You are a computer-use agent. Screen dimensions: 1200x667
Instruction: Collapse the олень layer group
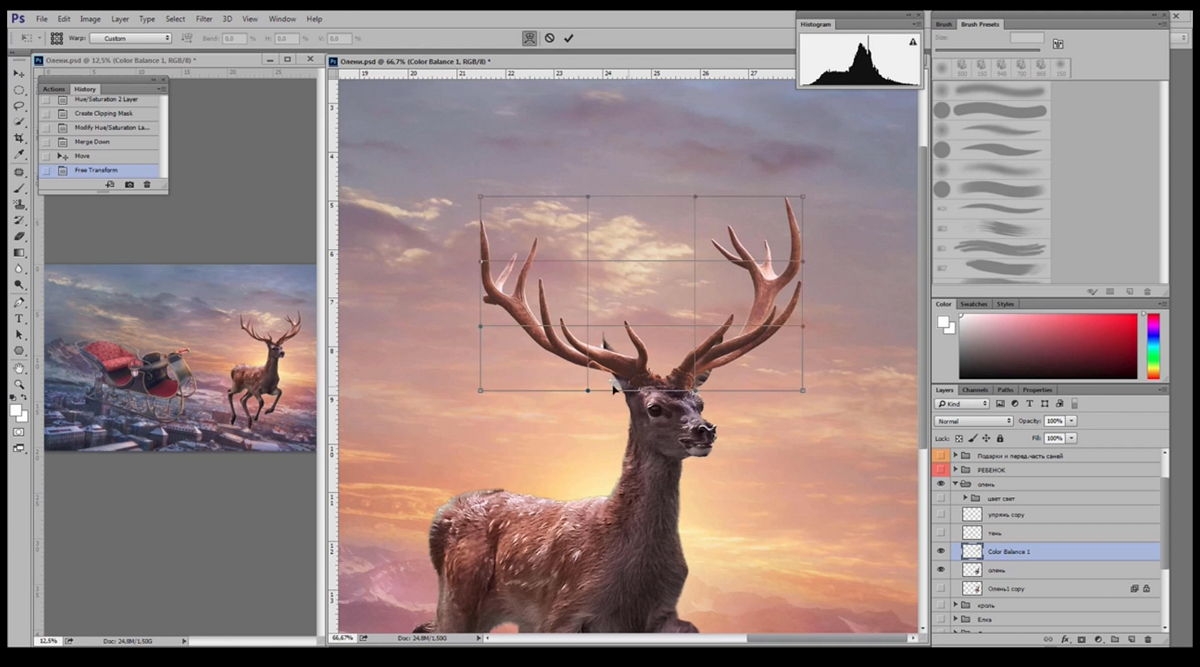[x=955, y=484]
